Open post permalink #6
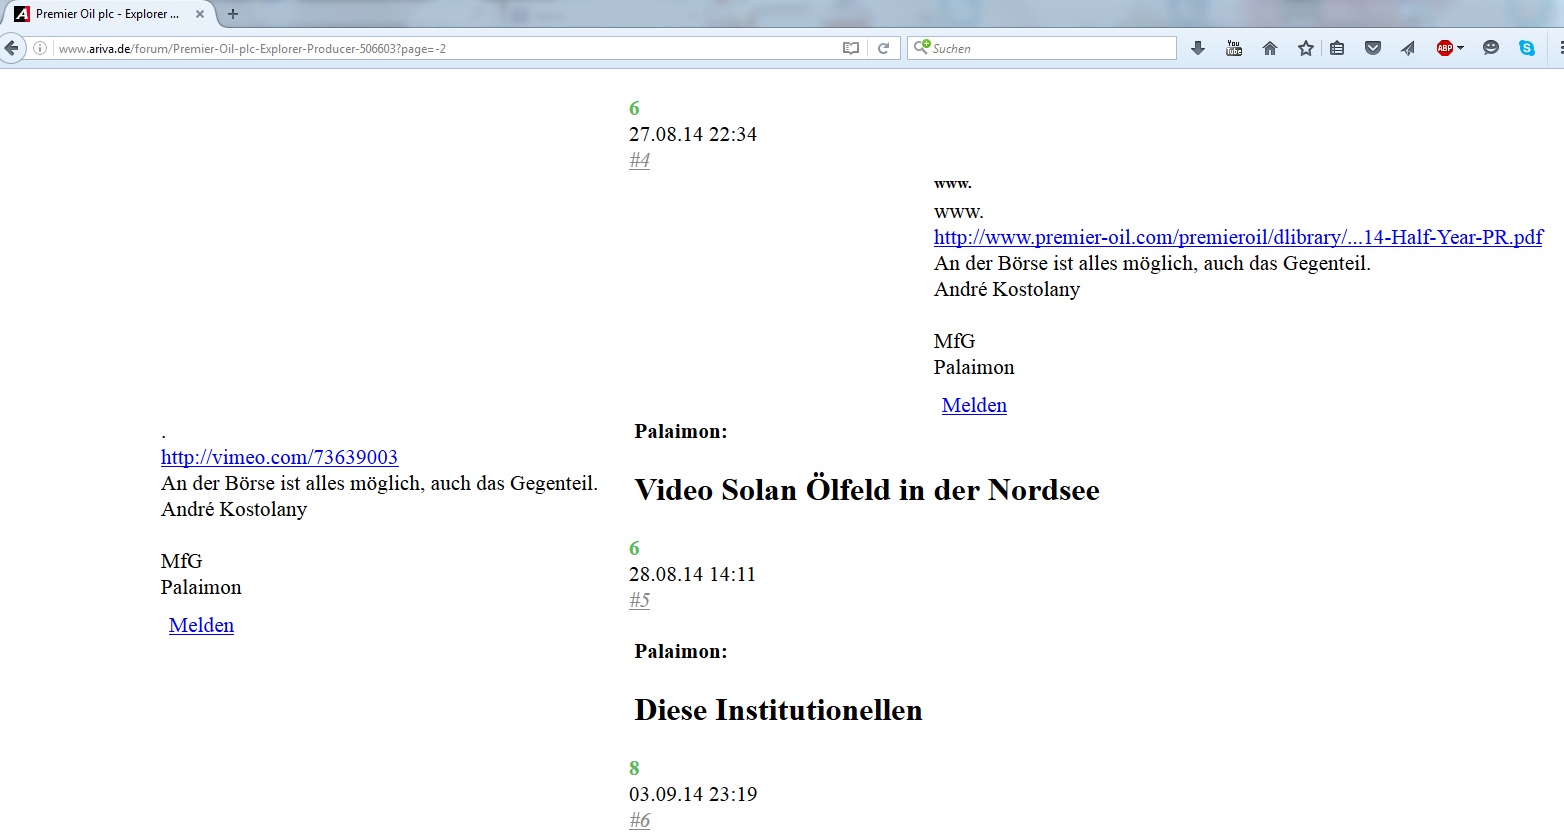Viewport: 1564px width, 834px height. 639,820
